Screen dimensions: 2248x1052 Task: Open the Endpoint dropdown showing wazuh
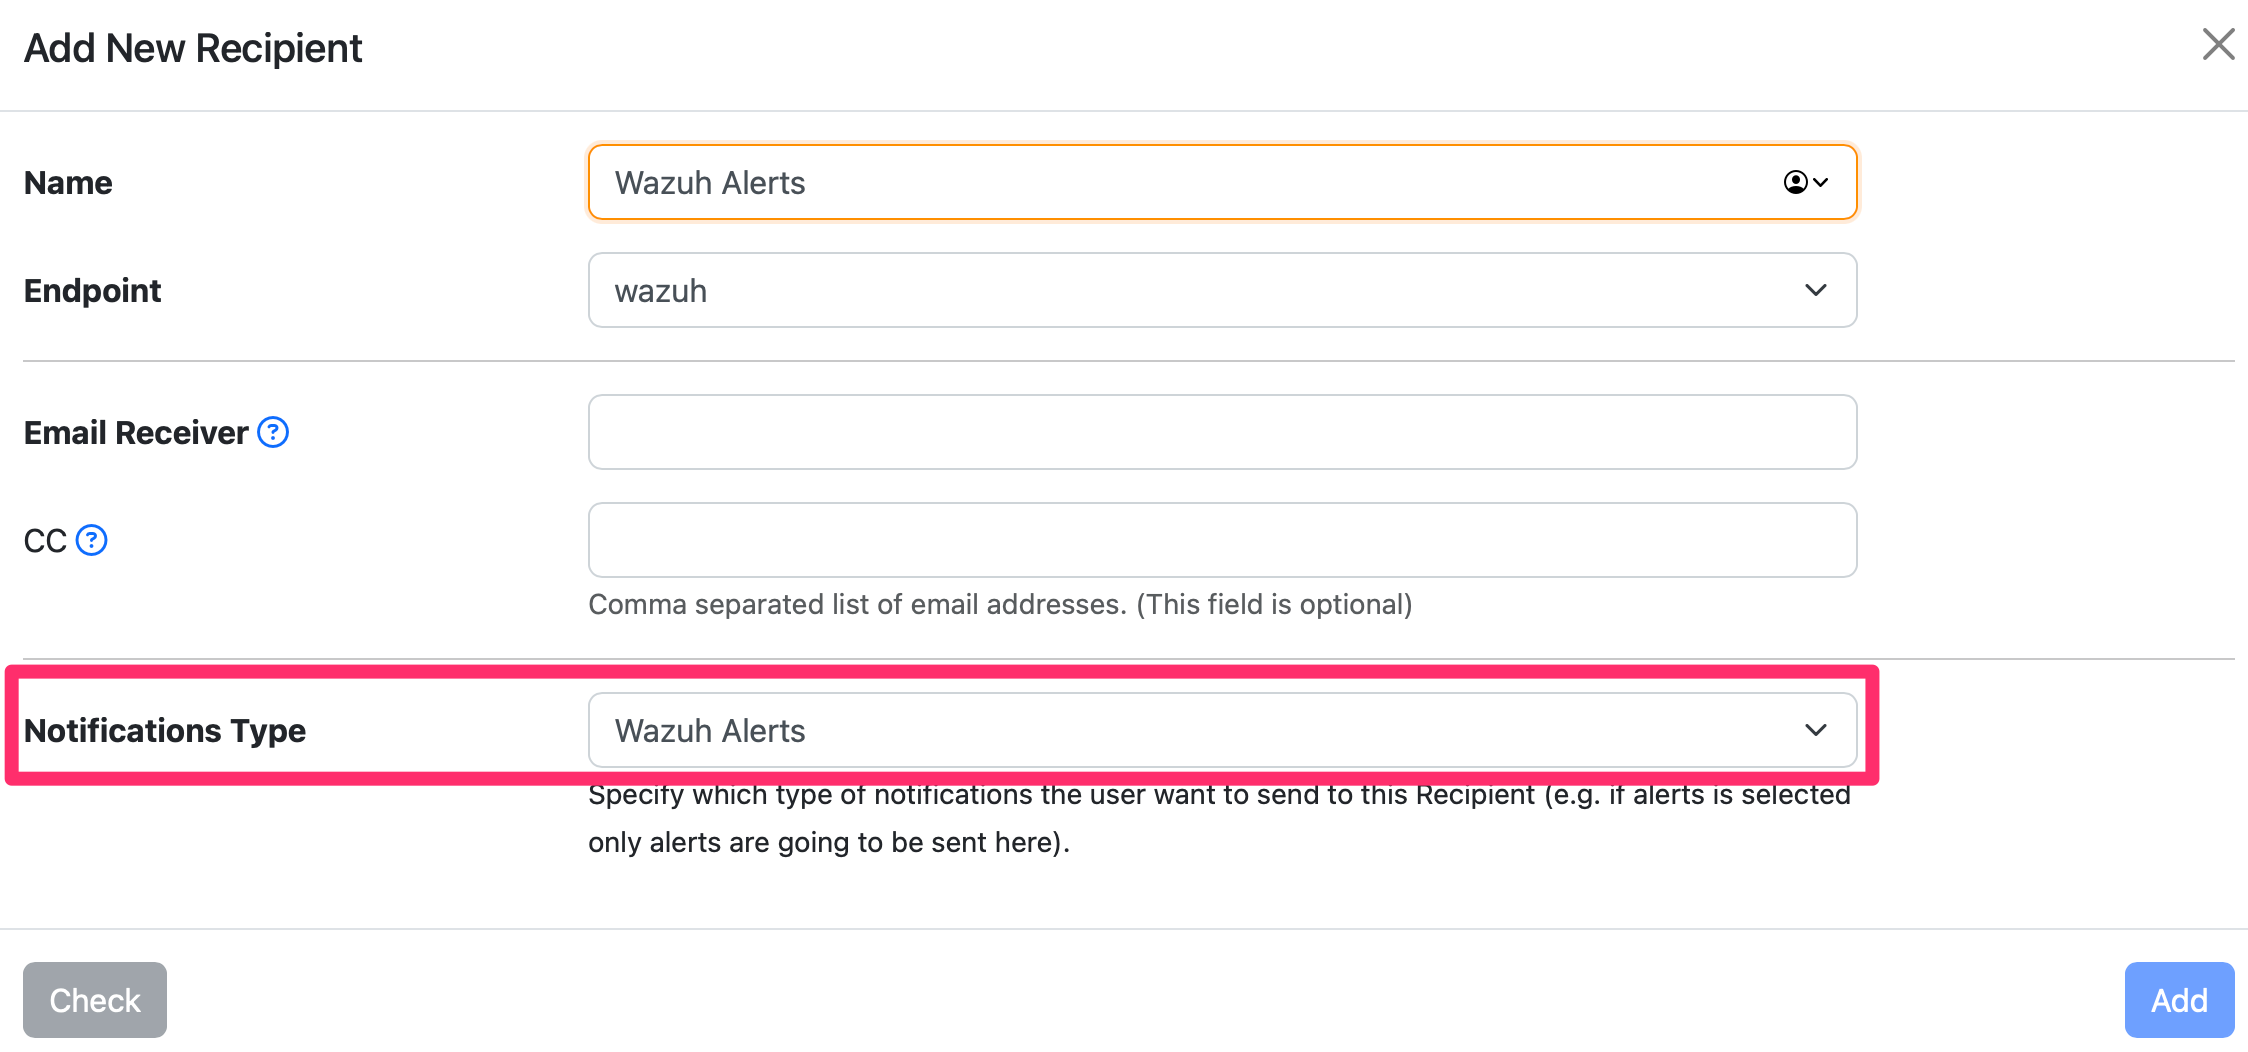coord(1222,290)
